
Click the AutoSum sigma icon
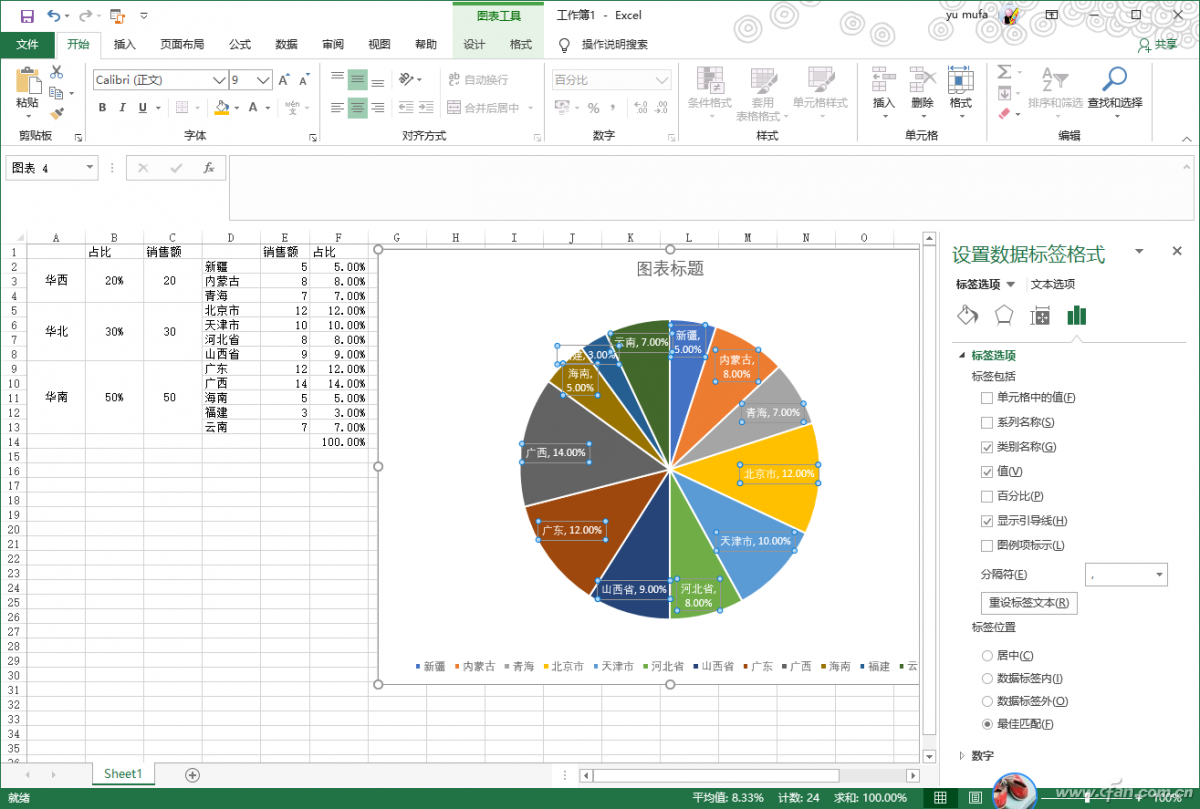(1004, 72)
